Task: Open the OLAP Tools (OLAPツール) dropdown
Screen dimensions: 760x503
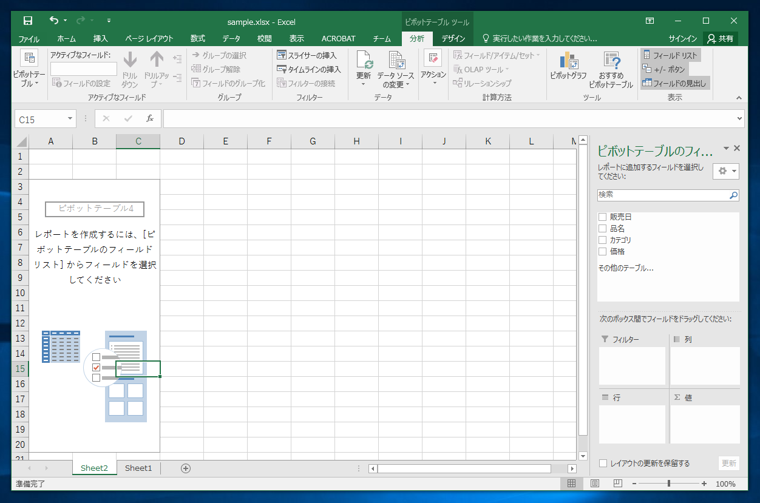Action: tap(481, 69)
